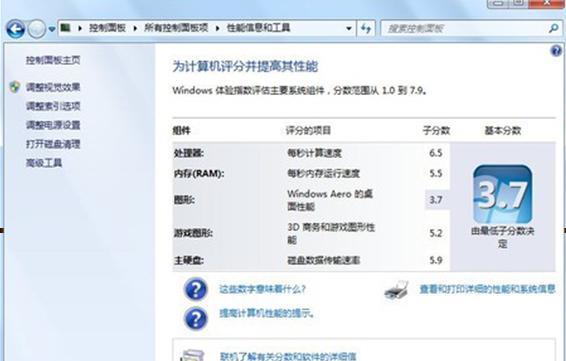The height and width of the screenshot is (361, 566).
Task: Expand the arrow after 所有控制面板项 breadcrumb
Action: click(x=217, y=28)
